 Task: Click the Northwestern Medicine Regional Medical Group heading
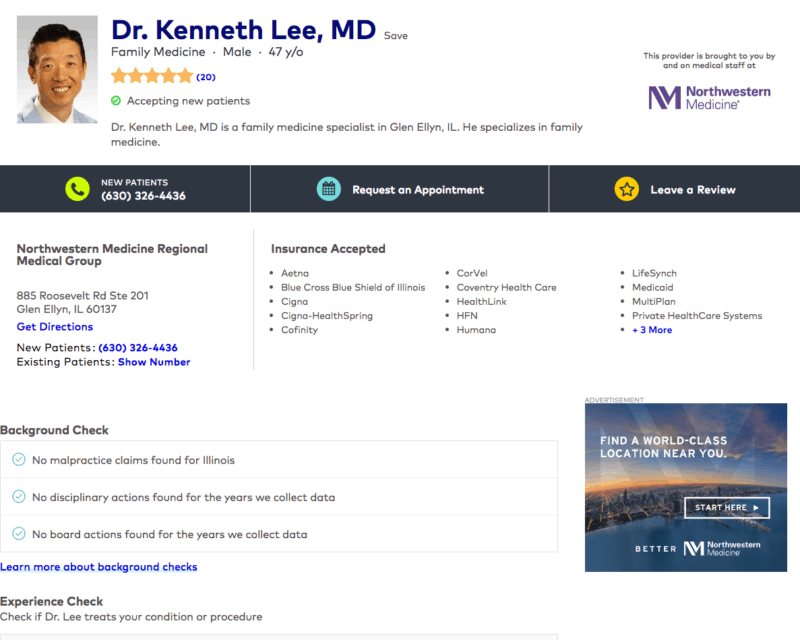[112, 255]
